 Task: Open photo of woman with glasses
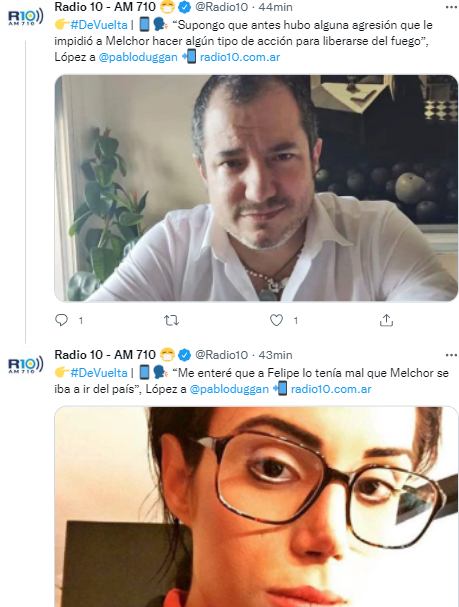coord(256,507)
